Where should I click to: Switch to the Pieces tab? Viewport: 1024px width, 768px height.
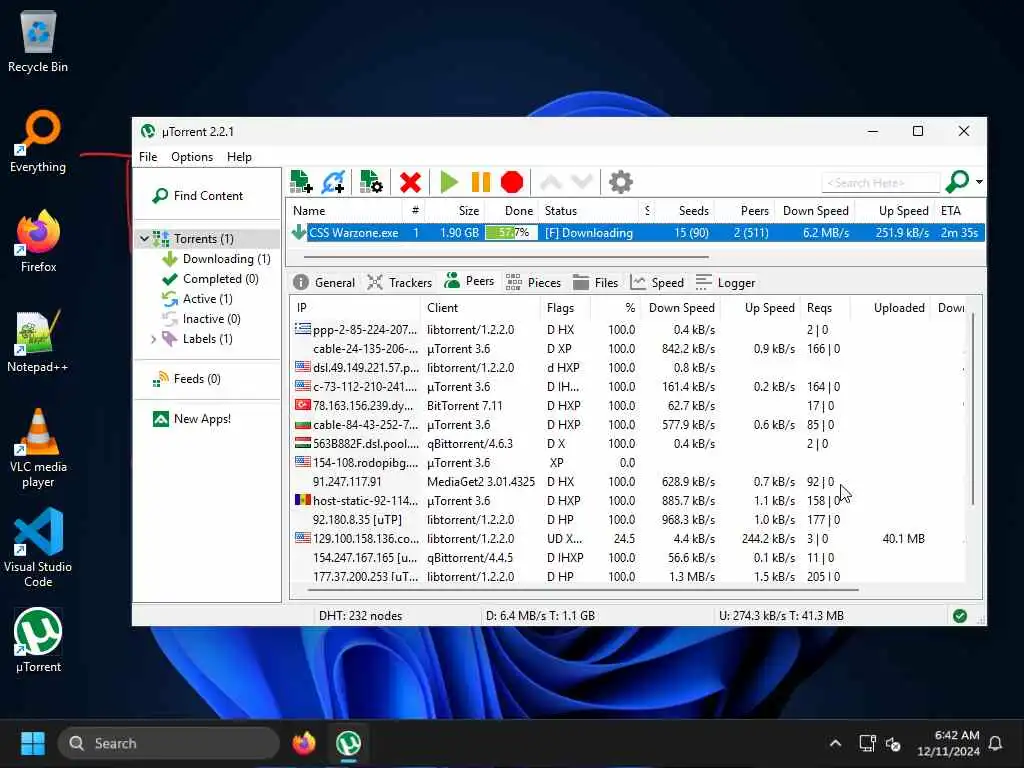click(533, 283)
